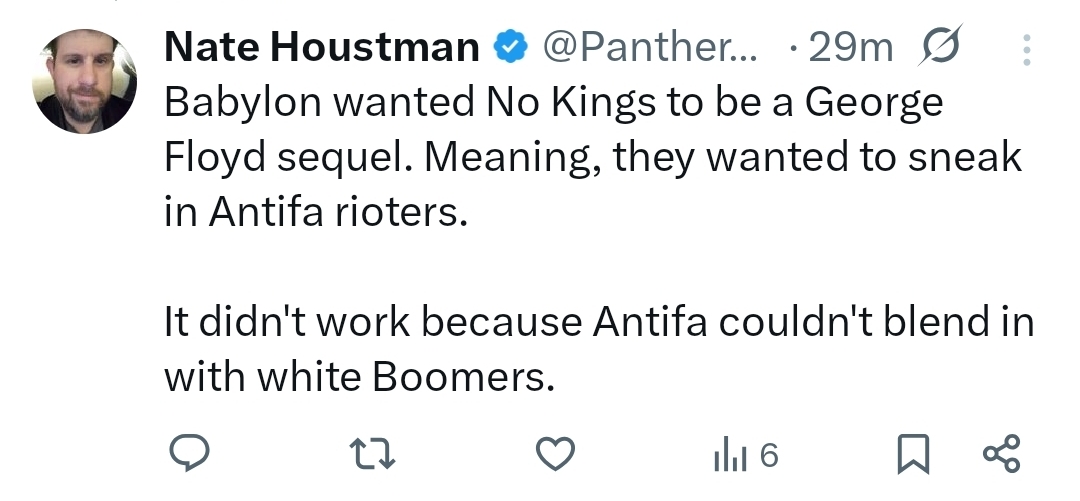This screenshot has width=1080, height=501.
Task: Click the "with white Boomers." line
Action: (x=358, y=378)
